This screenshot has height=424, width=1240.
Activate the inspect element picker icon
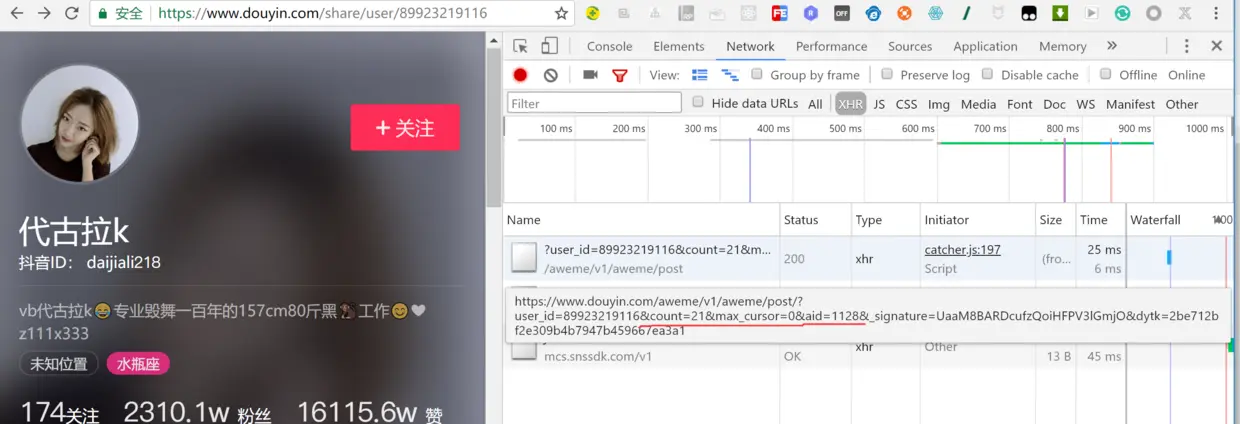click(x=520, y=46)
